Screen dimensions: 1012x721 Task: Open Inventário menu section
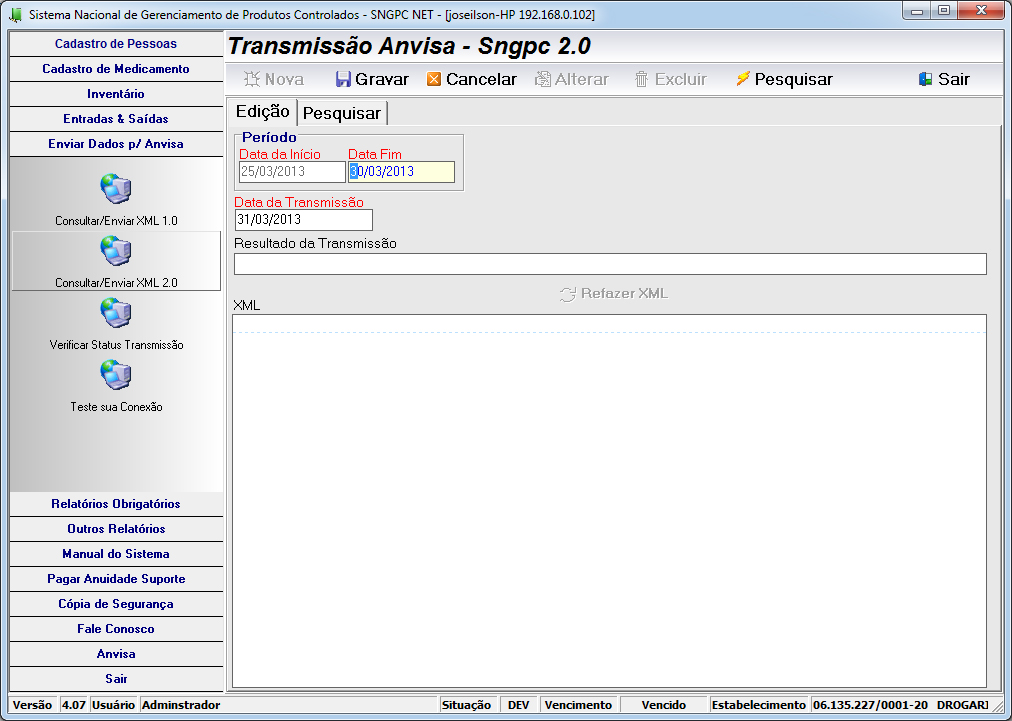click(x=116, y=94)
